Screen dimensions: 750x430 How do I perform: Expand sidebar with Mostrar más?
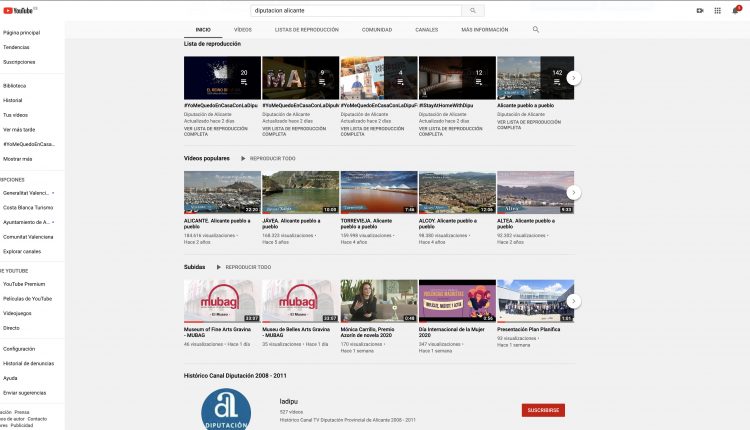click(x=18, y=158)
